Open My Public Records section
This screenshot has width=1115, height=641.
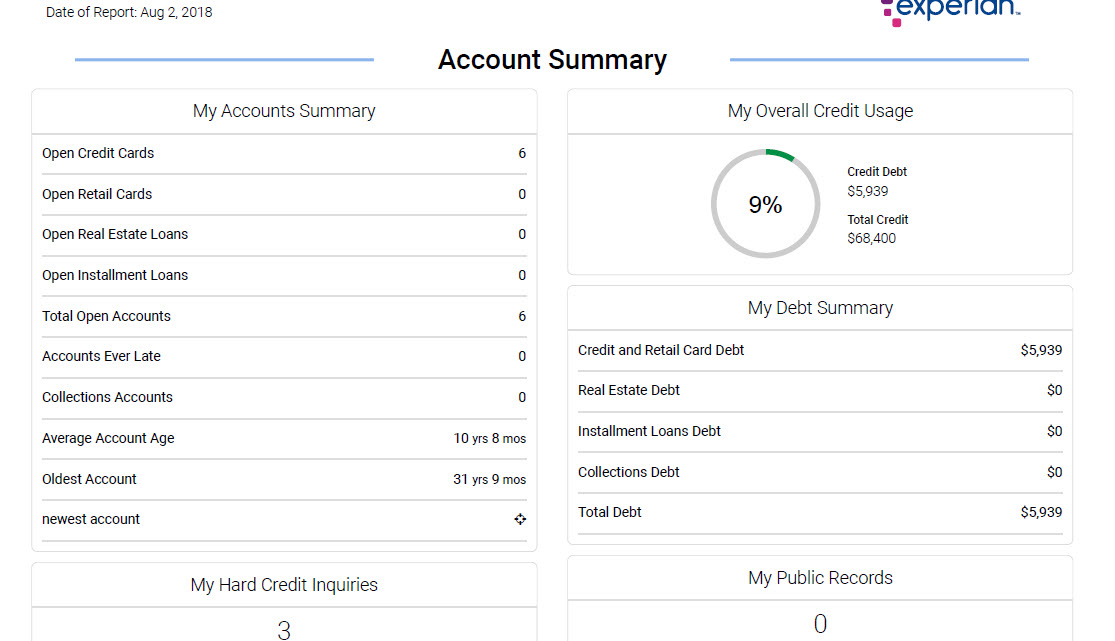(x=820, y=577)
